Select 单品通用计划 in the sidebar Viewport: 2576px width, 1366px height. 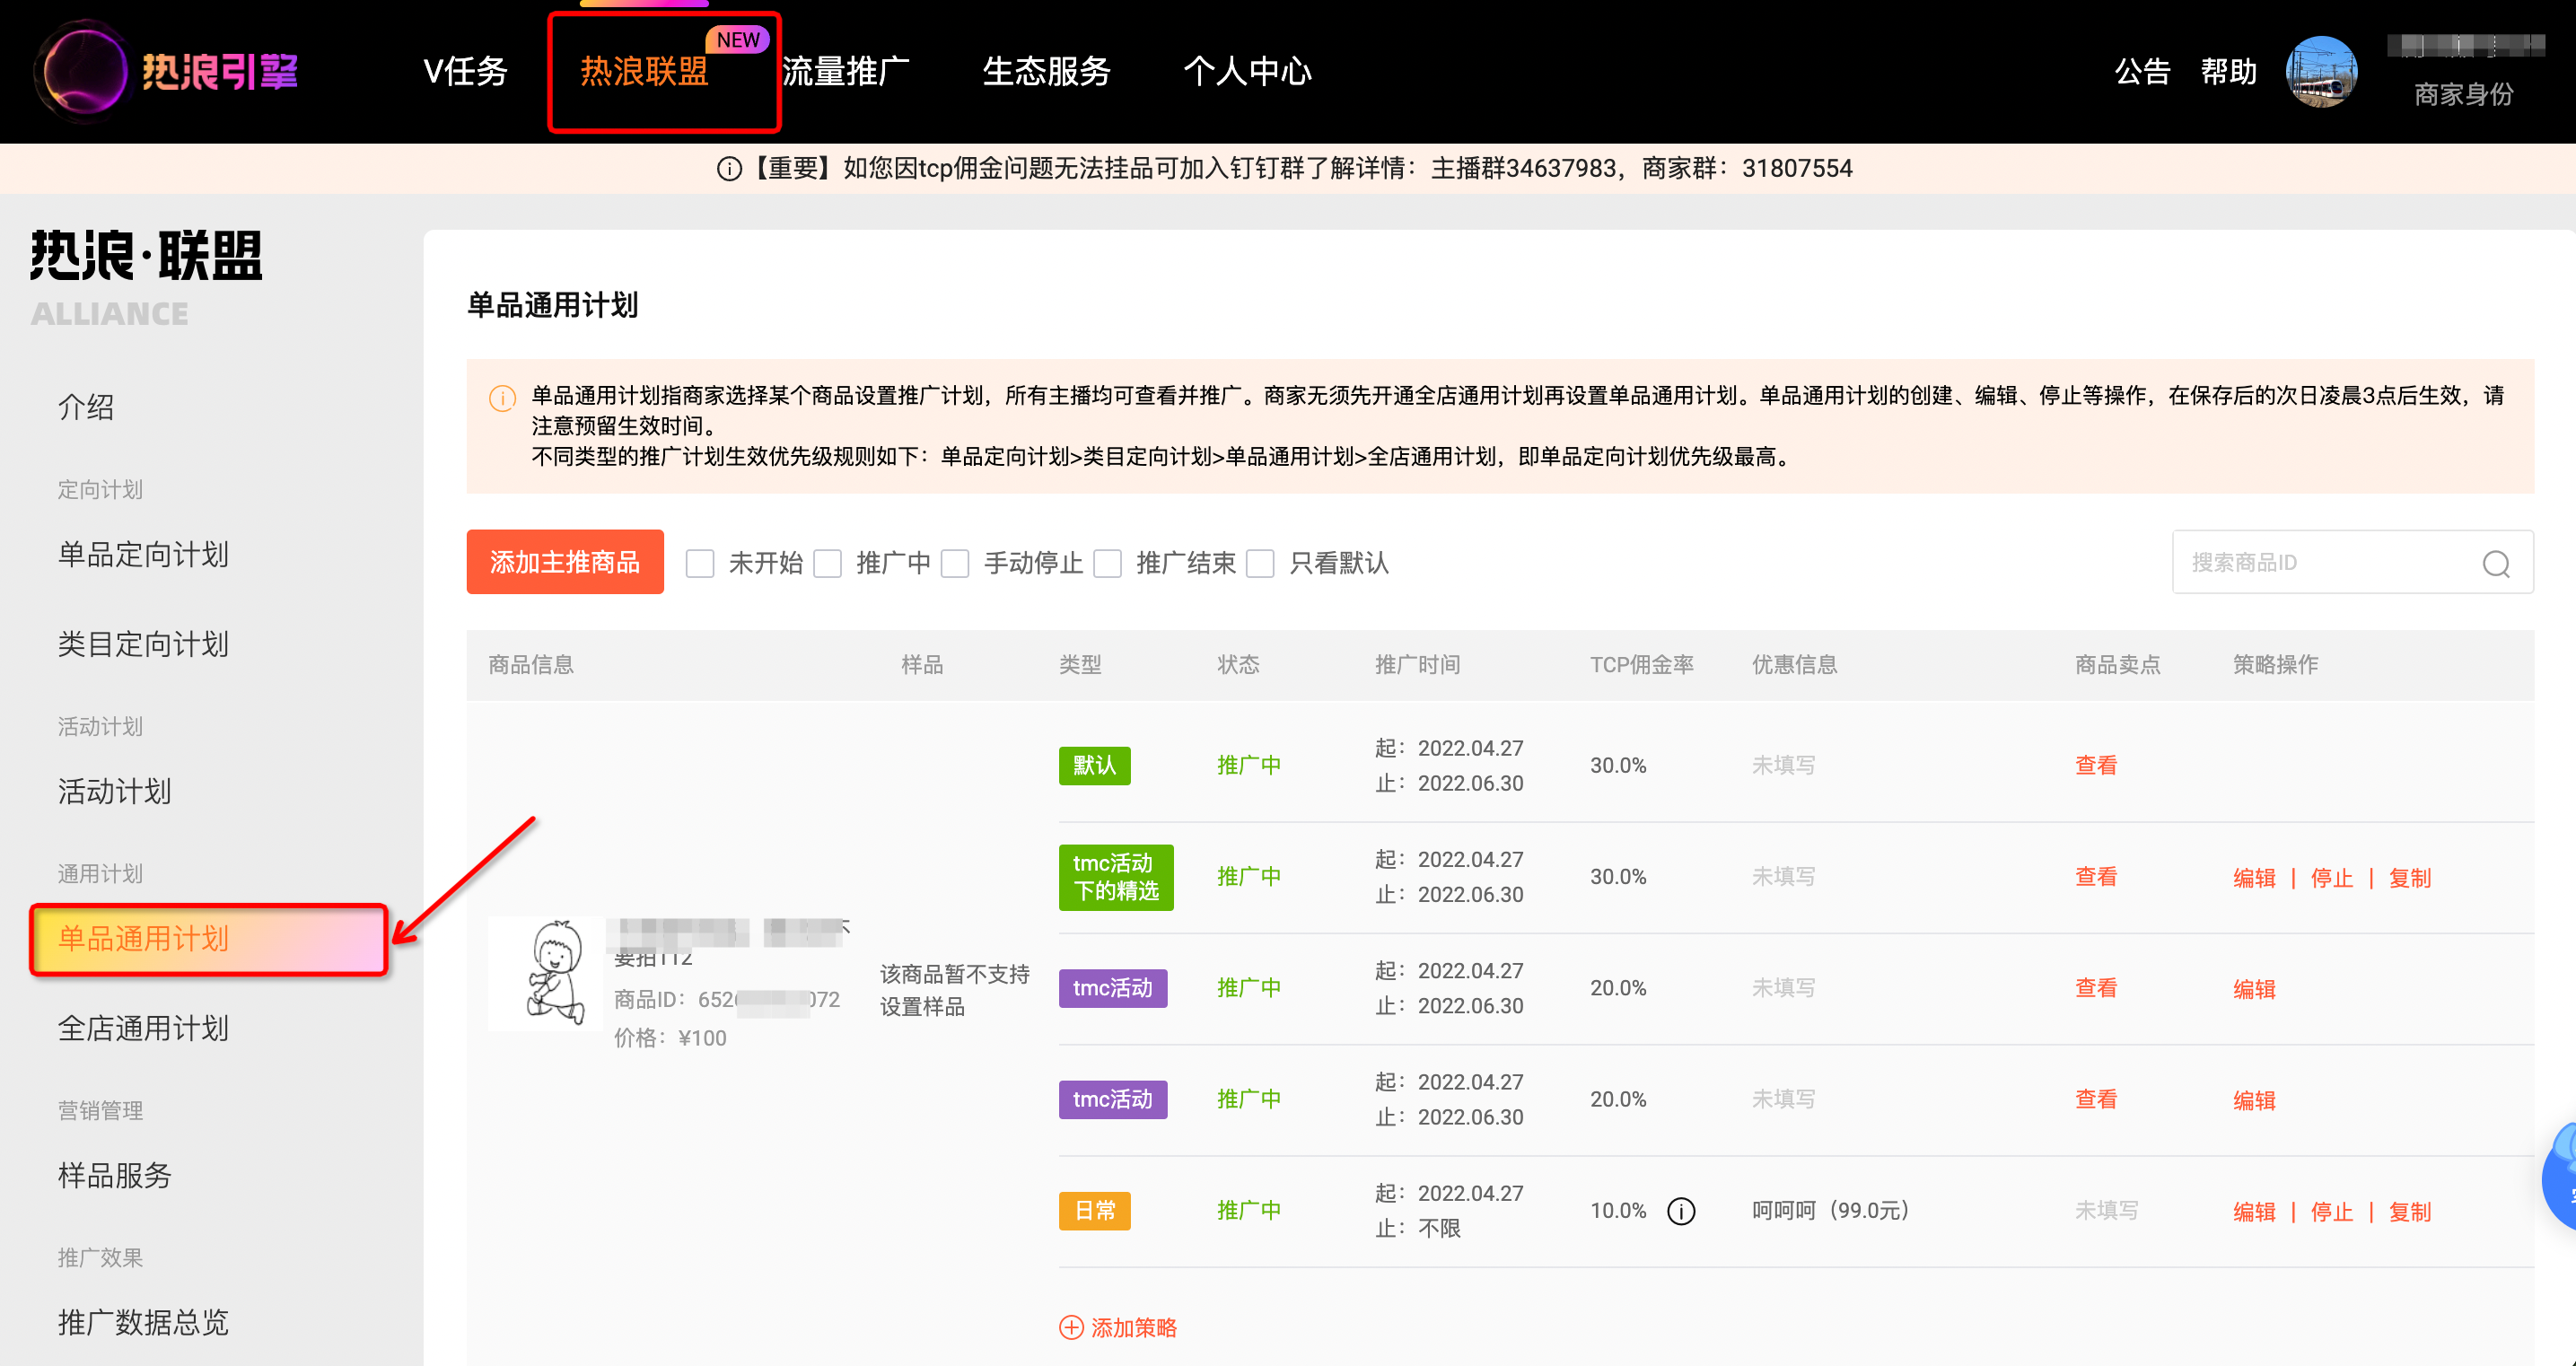coord(209,939)
